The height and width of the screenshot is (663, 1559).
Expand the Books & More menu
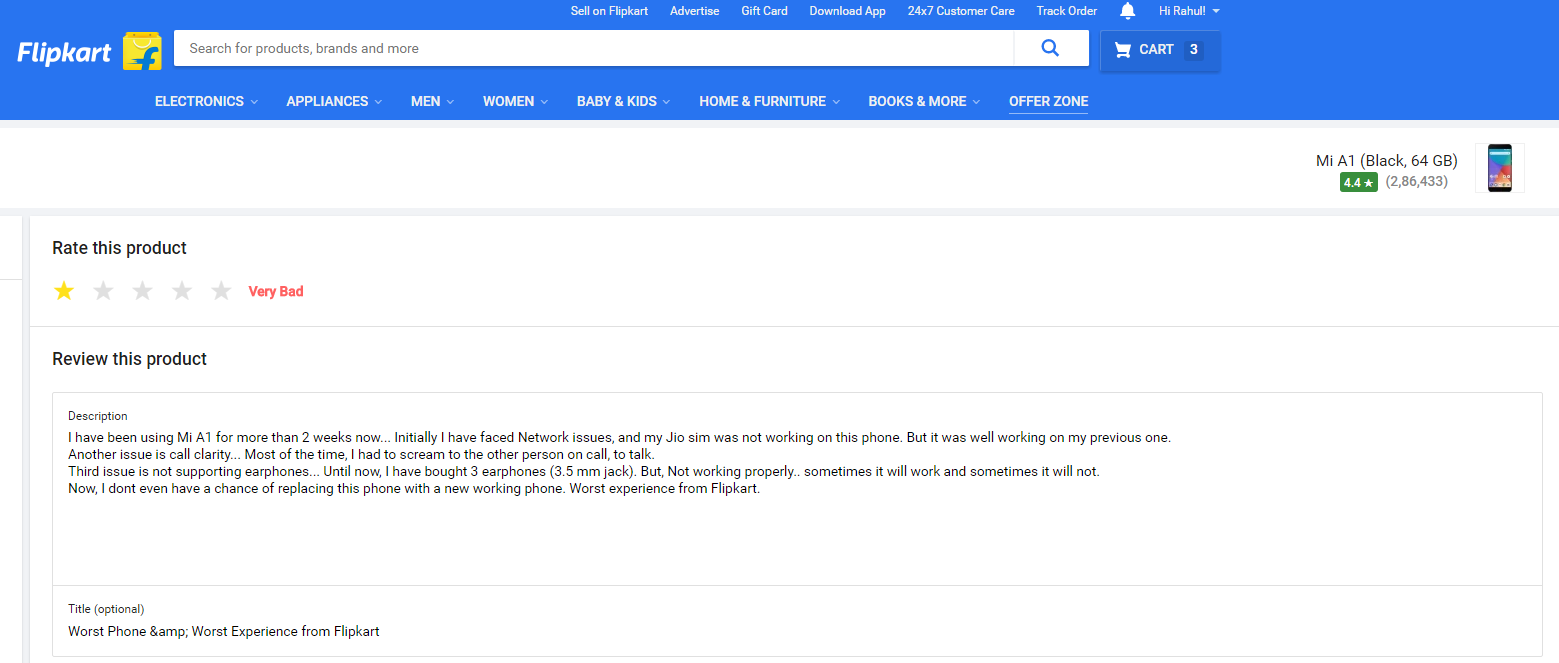924,101
